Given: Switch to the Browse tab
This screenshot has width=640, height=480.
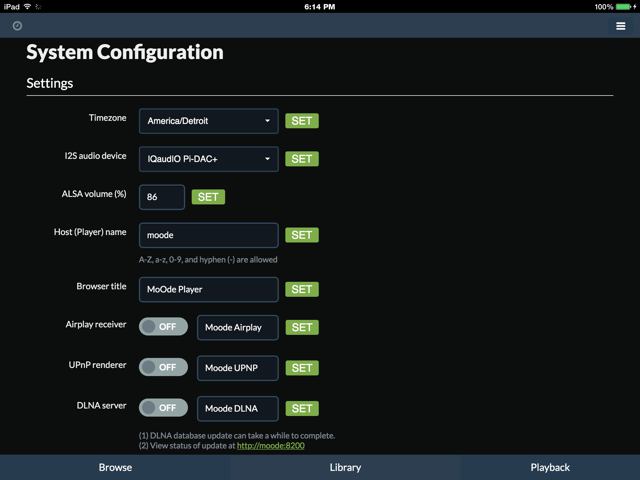Looking at the screenshot, I should (x=115, y=467).
